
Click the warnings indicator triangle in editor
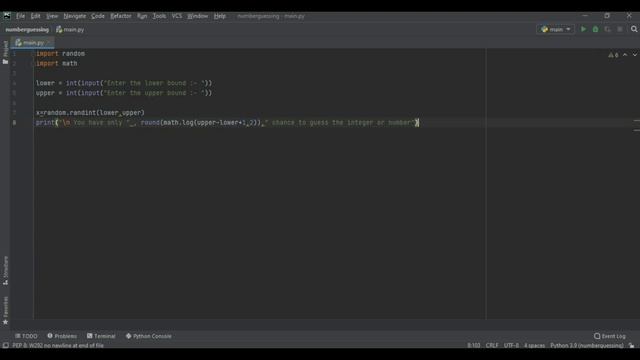pos(613,55)
